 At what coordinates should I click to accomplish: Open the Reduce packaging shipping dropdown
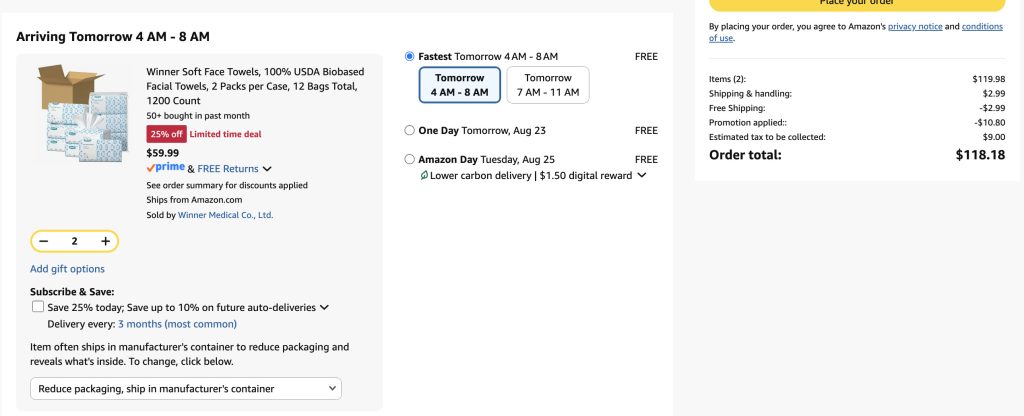click(x=186, y=389)
